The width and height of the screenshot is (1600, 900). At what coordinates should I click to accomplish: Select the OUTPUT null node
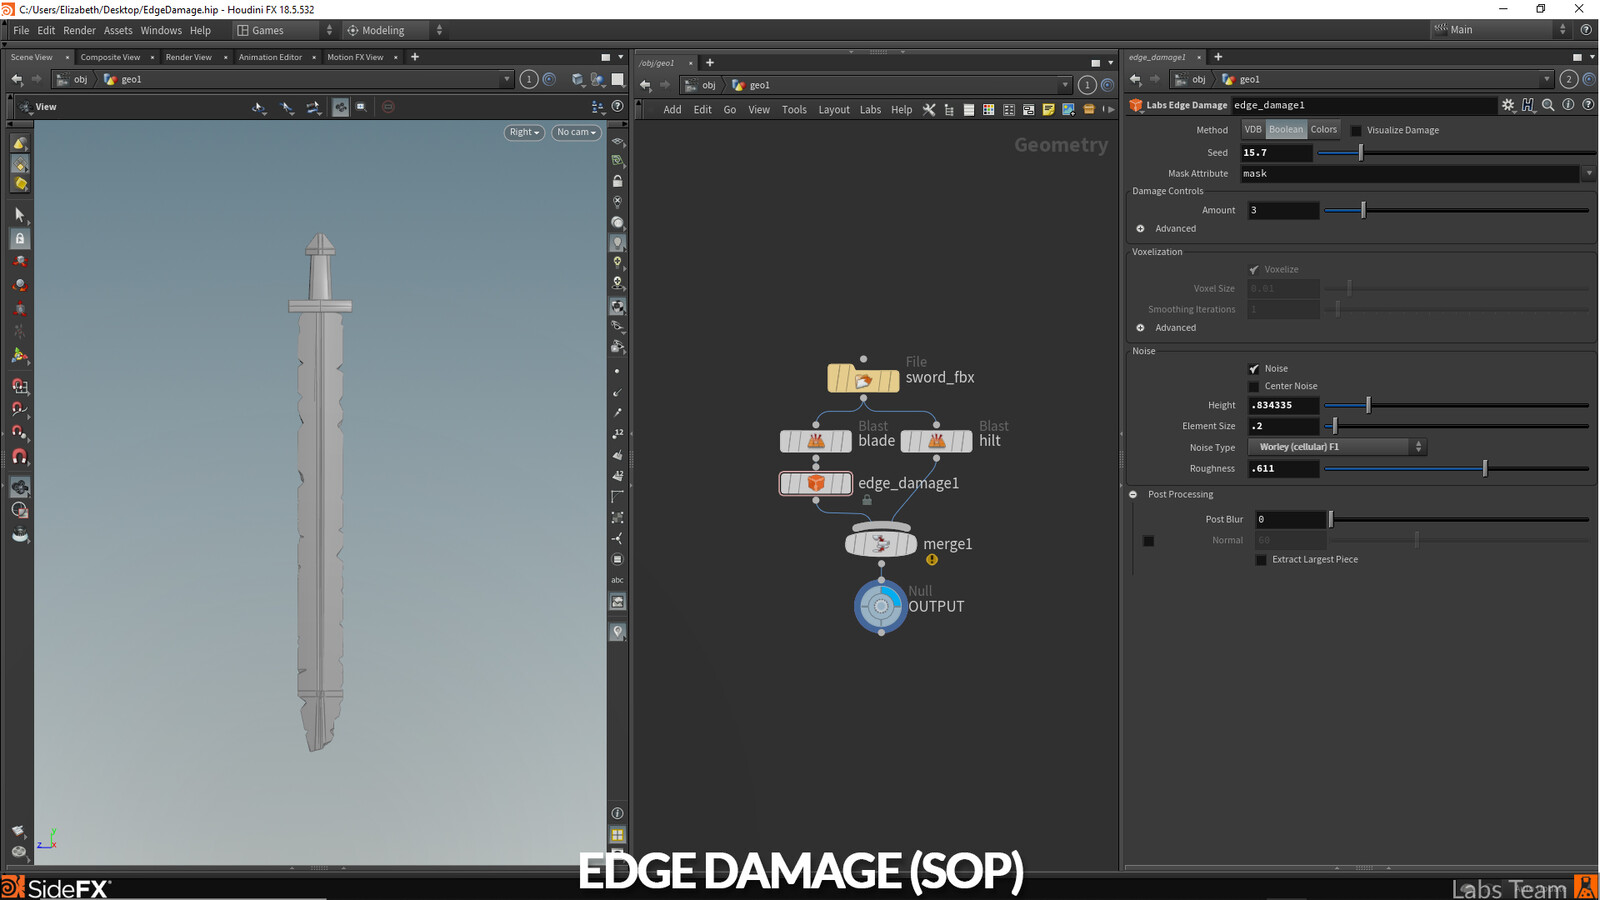click(880, 606)
